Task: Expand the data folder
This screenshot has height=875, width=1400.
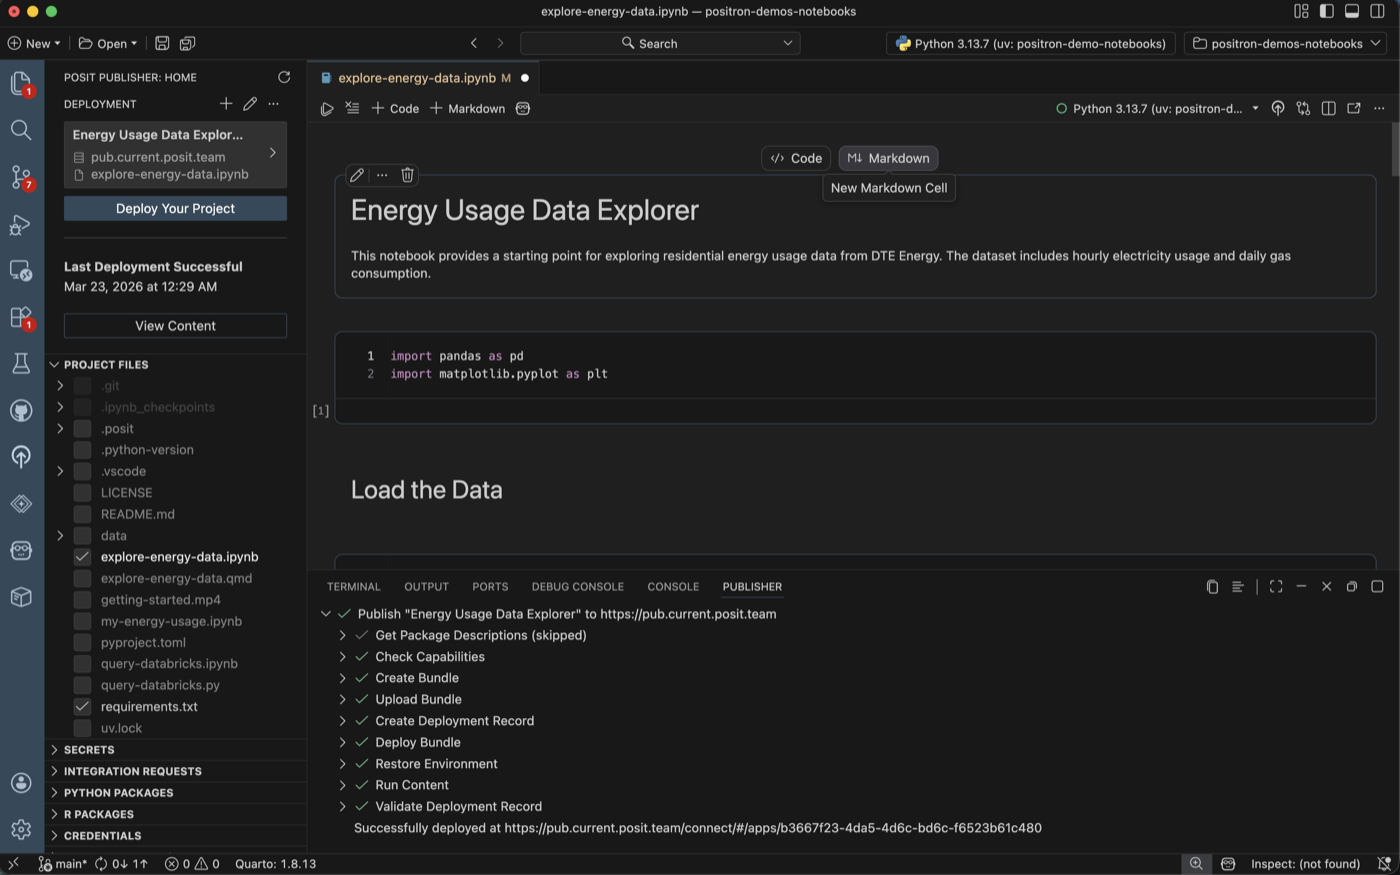Action: pos(60,536)
